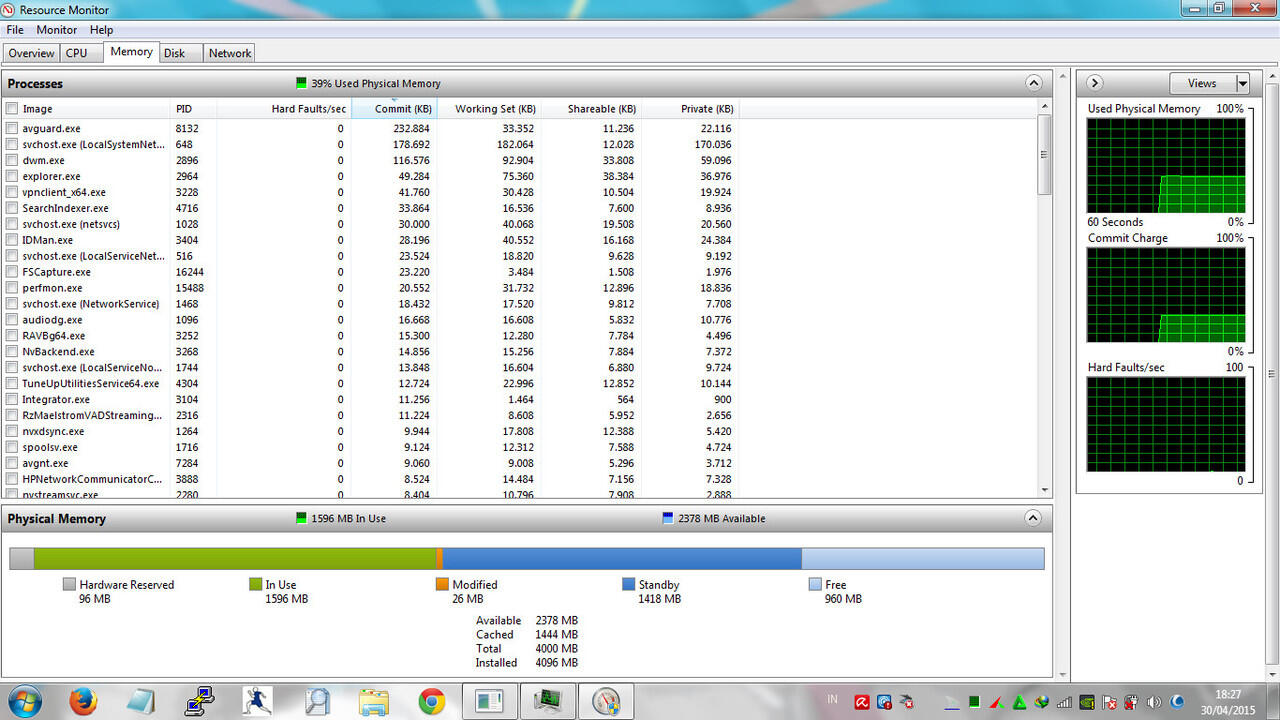Click the Views button
1280x720 pixels.
[x=1202, y=84]
